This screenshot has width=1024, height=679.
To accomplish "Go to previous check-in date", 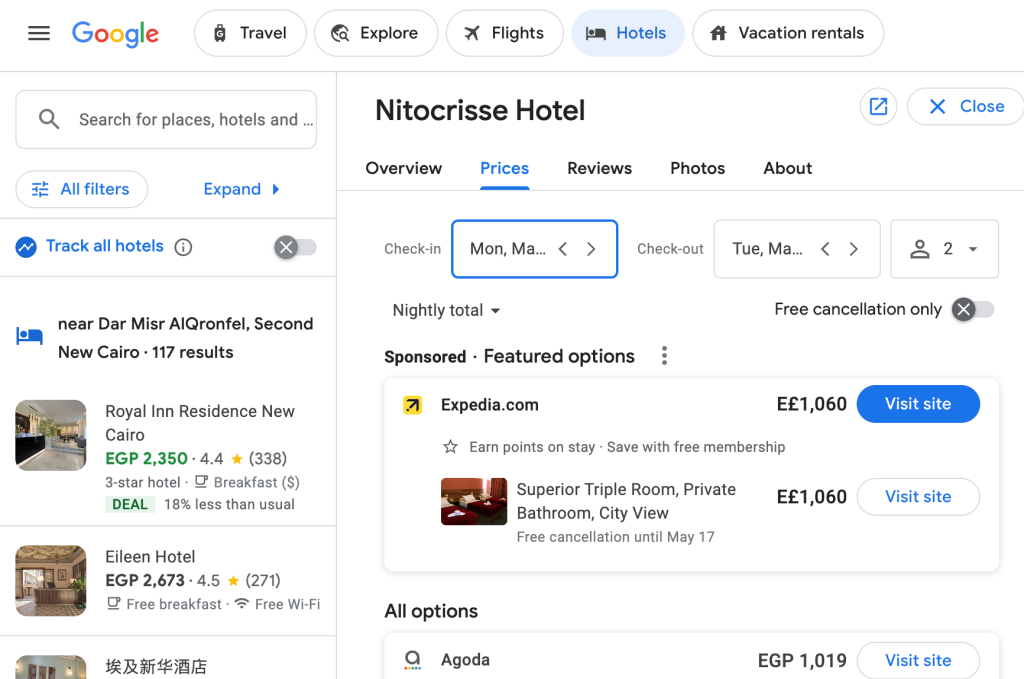I will [563, 249].
